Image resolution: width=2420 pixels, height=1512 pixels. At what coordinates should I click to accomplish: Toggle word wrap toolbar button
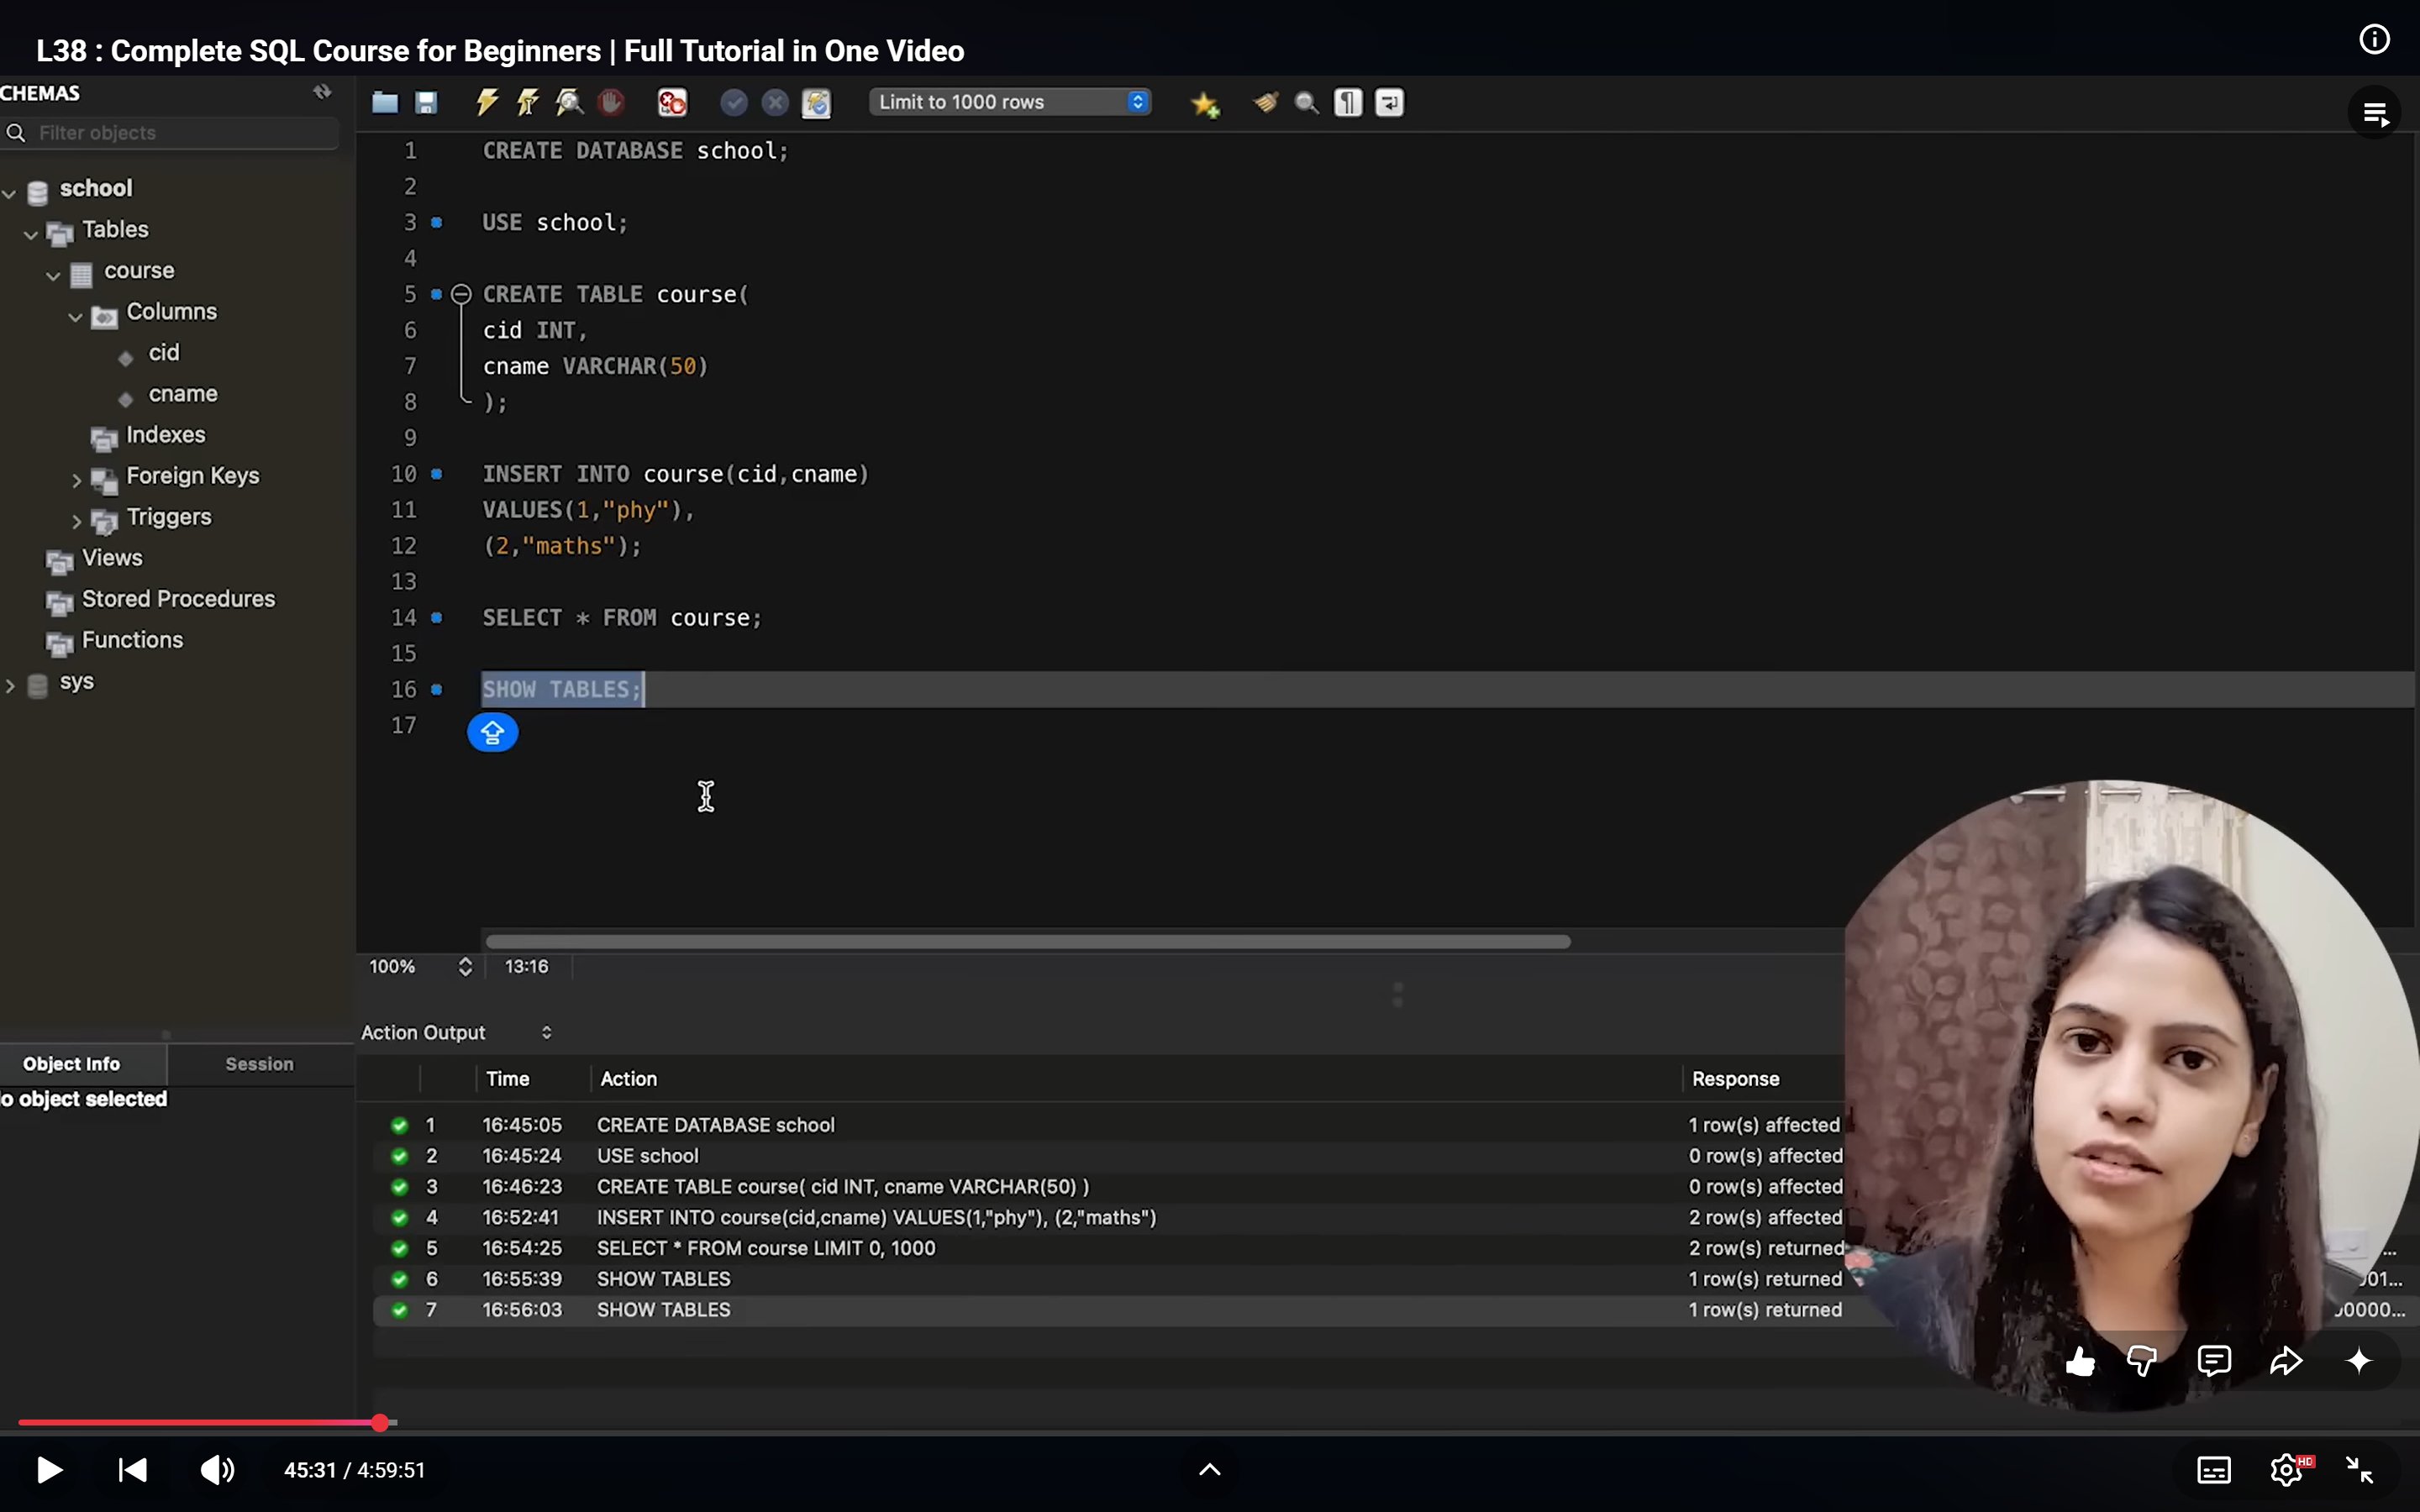click(1390, 102)
